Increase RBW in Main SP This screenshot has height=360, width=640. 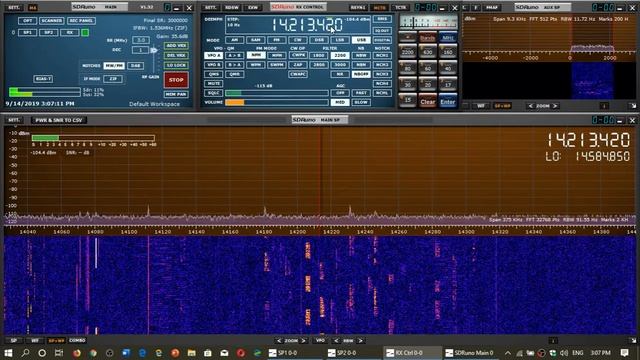[360, 341]
